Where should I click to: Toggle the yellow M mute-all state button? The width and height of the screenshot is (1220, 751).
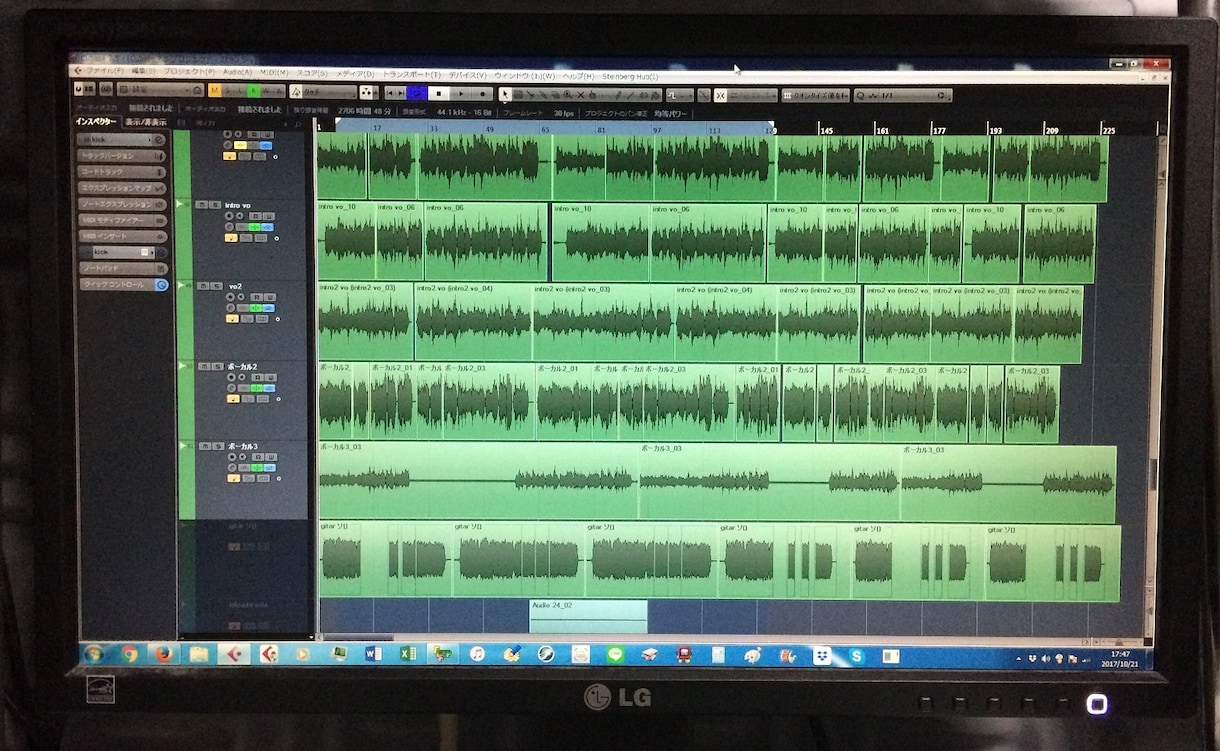(x=214, y=92)
